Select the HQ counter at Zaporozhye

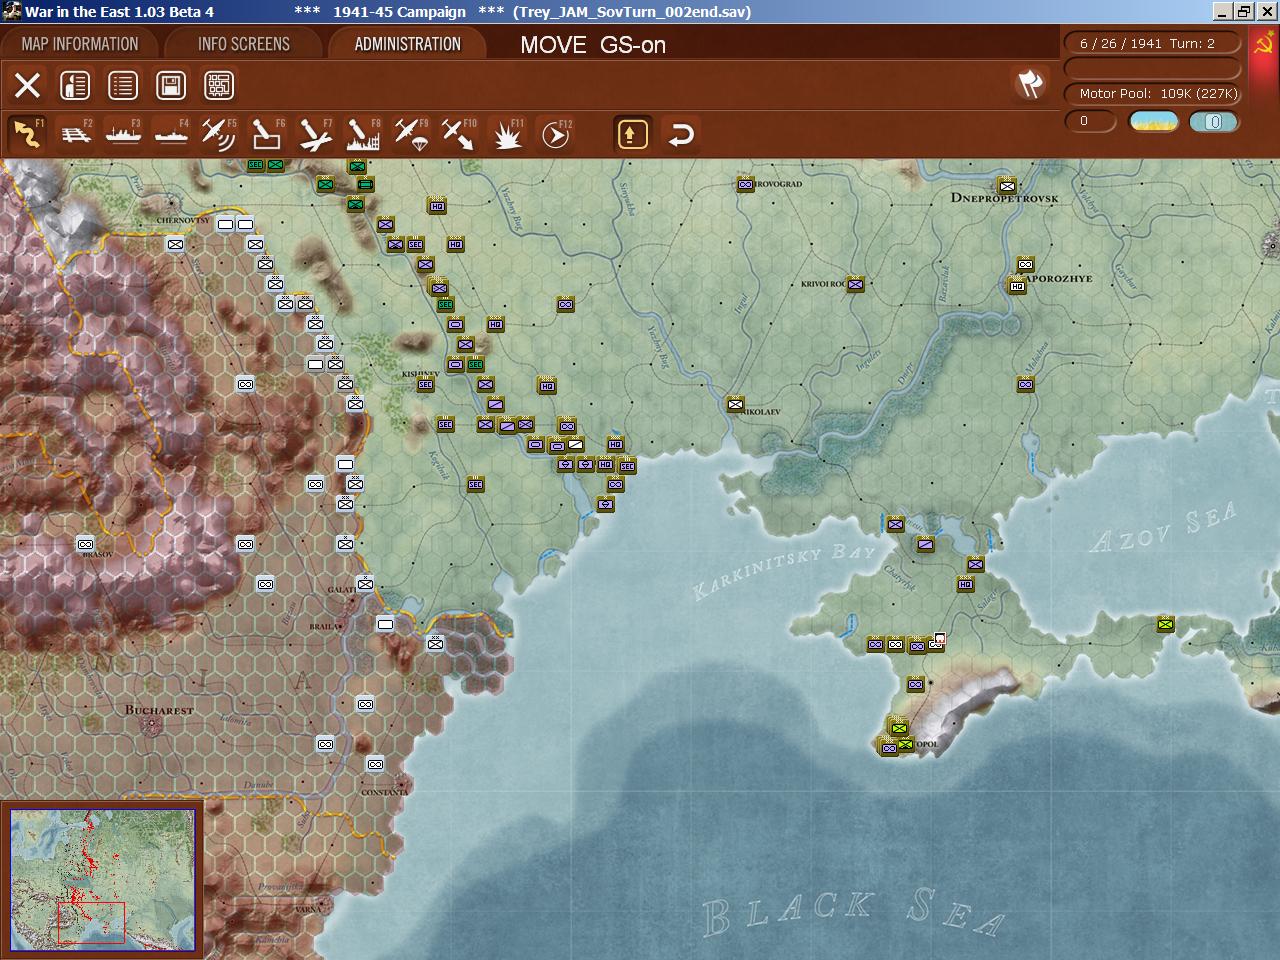click(x=1017, y=286)
